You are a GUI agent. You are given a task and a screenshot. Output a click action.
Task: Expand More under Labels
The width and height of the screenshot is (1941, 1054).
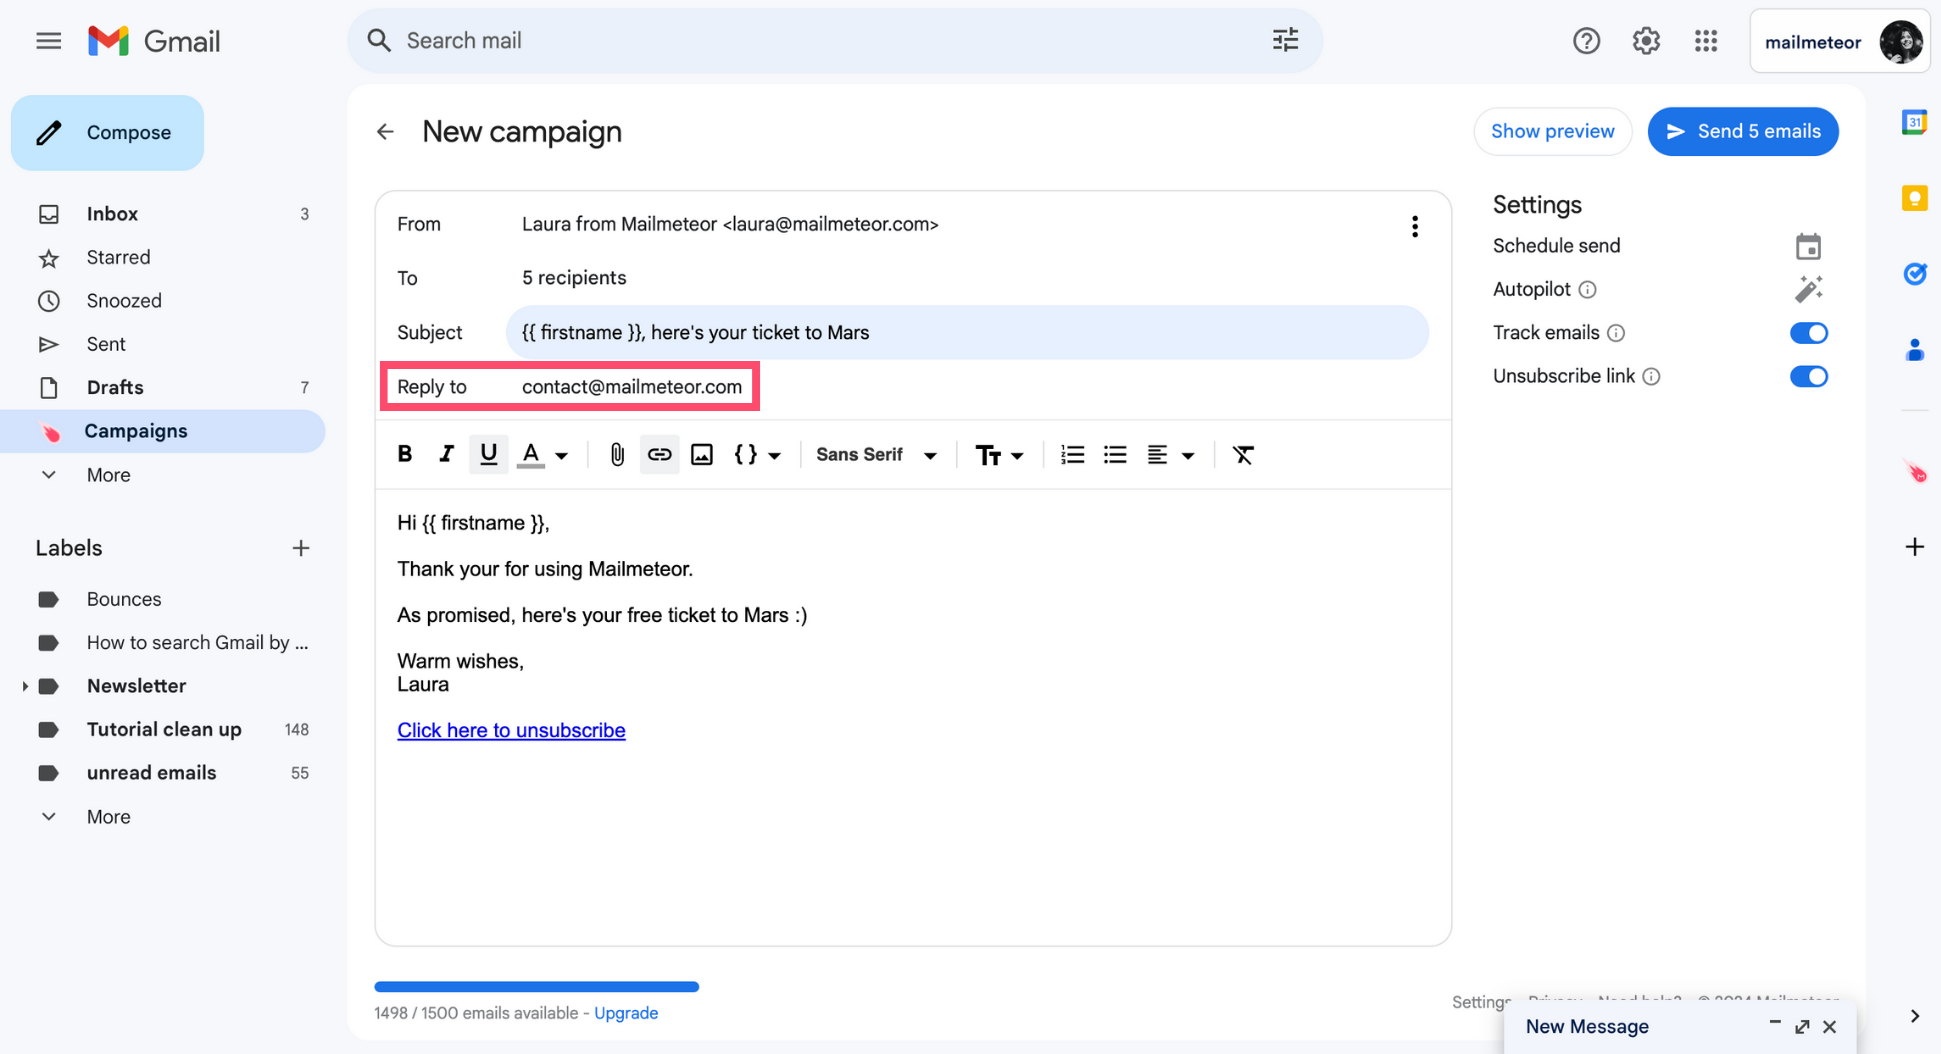108,817
